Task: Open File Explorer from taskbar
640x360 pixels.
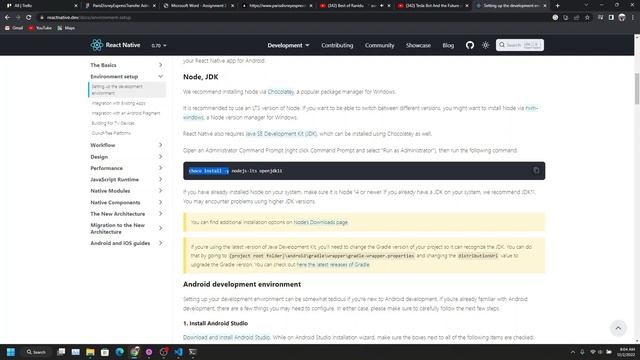Action: (90, 352)
